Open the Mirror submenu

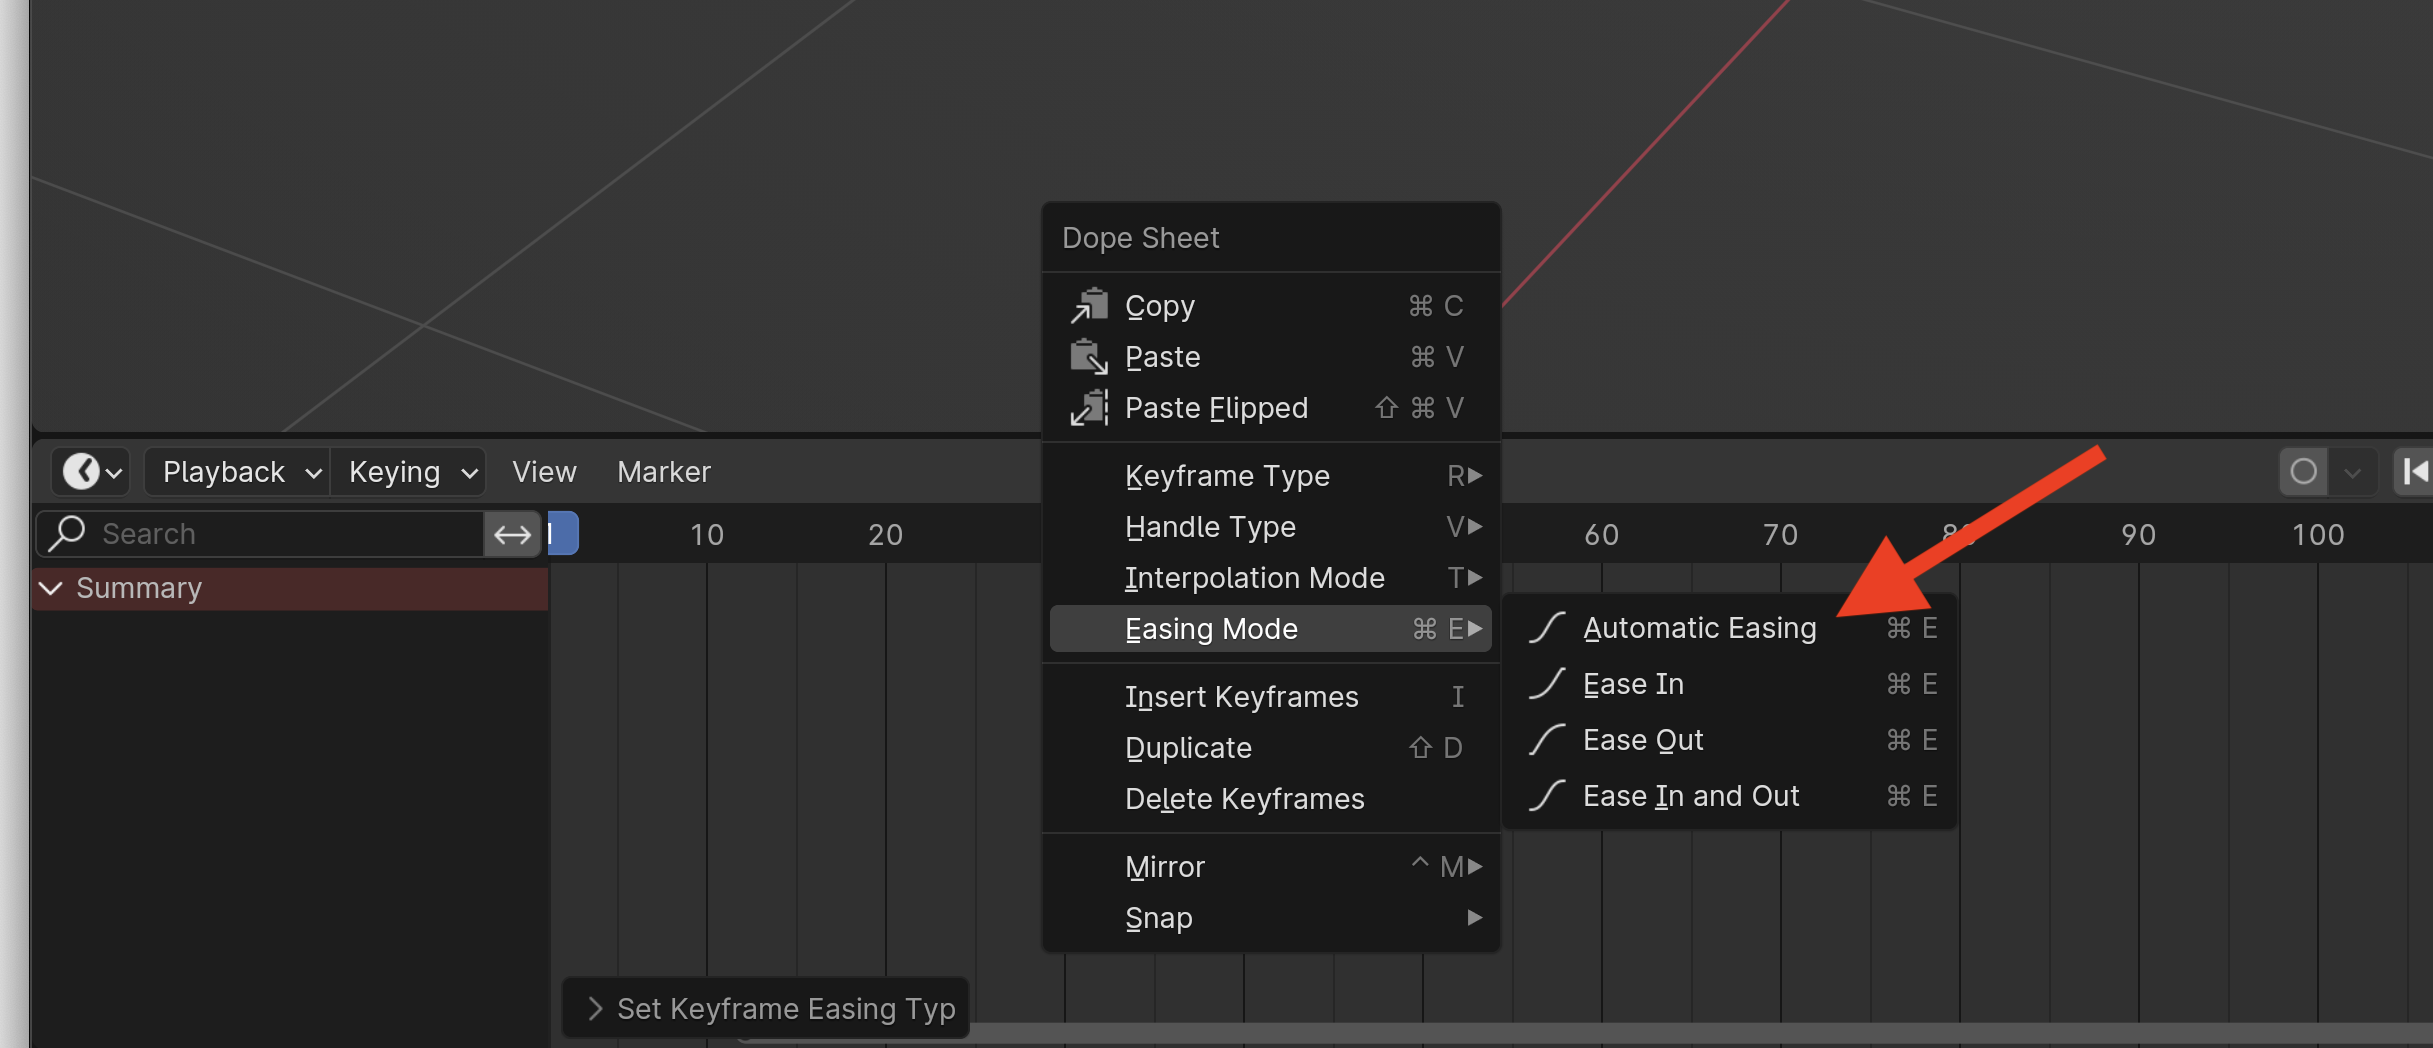click(1270, 867)
